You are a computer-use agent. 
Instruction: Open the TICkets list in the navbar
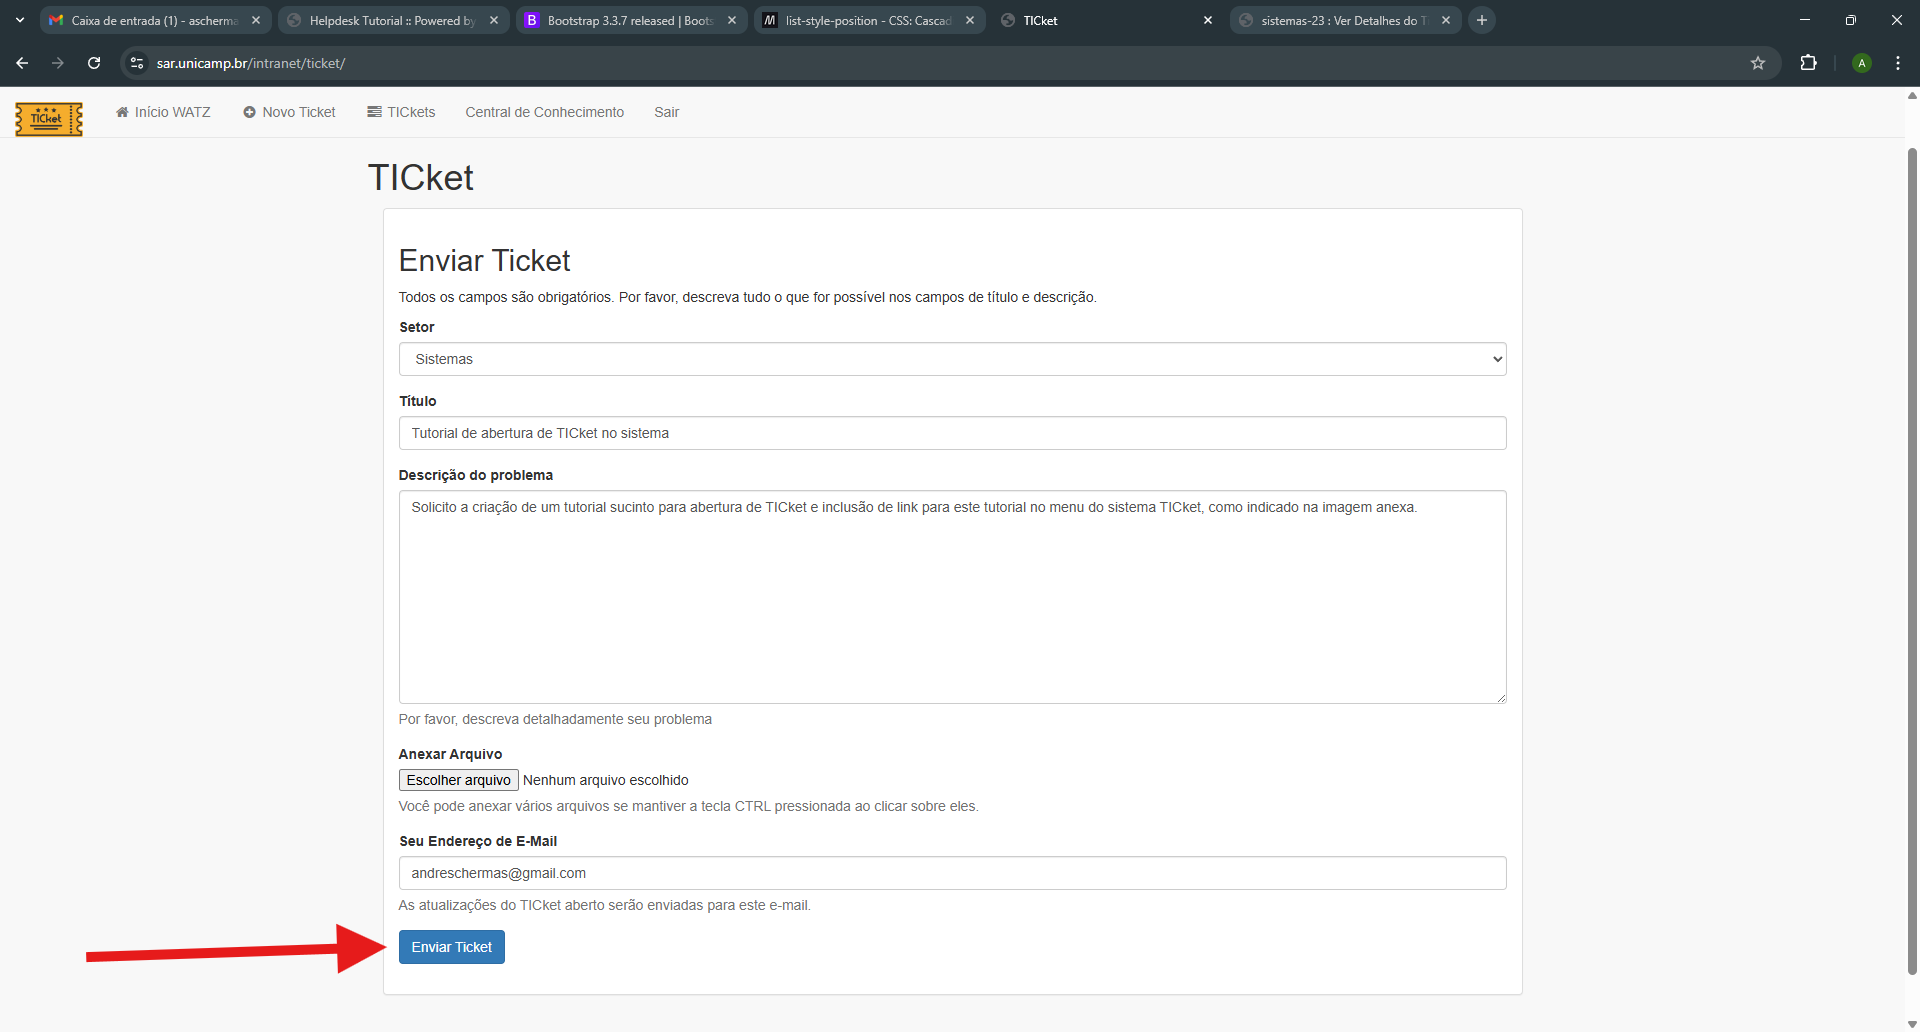click(x=401, y=112)
